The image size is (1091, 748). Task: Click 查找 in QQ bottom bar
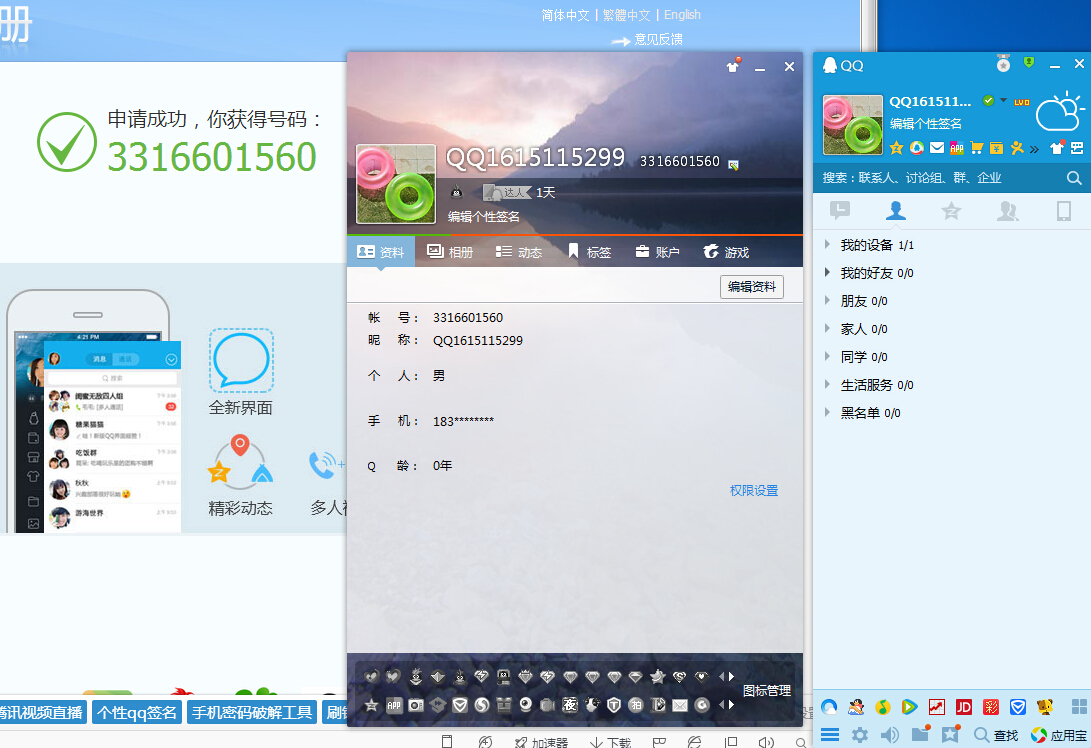(996, 735)
